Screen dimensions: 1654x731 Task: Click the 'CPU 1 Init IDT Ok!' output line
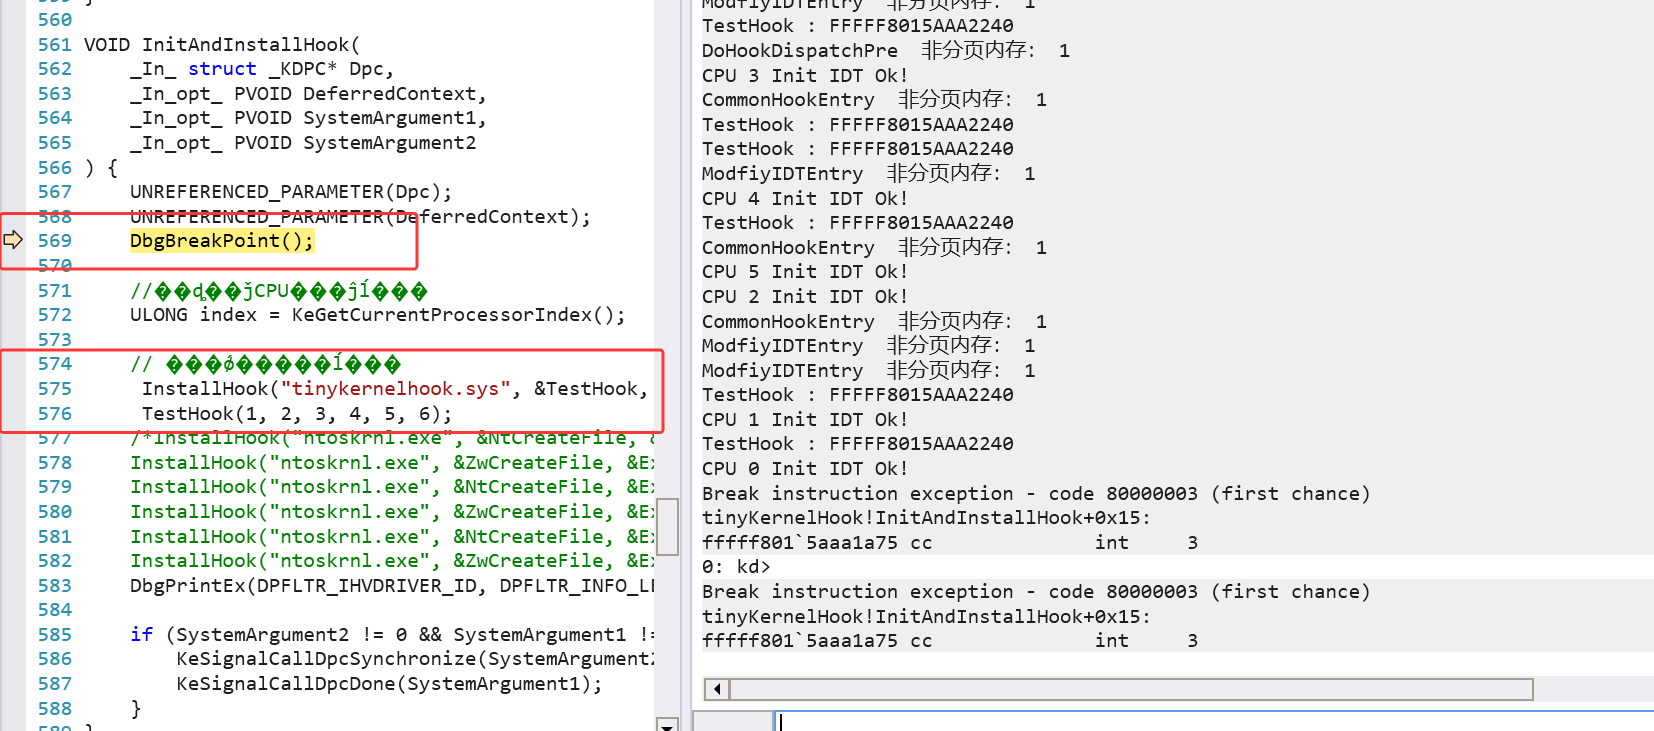point(805,420)
